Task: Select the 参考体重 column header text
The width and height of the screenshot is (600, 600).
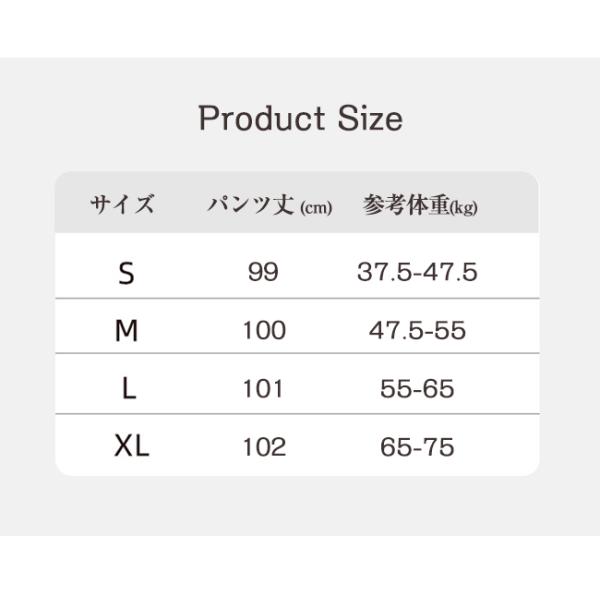Action: [x=405, y=205]
